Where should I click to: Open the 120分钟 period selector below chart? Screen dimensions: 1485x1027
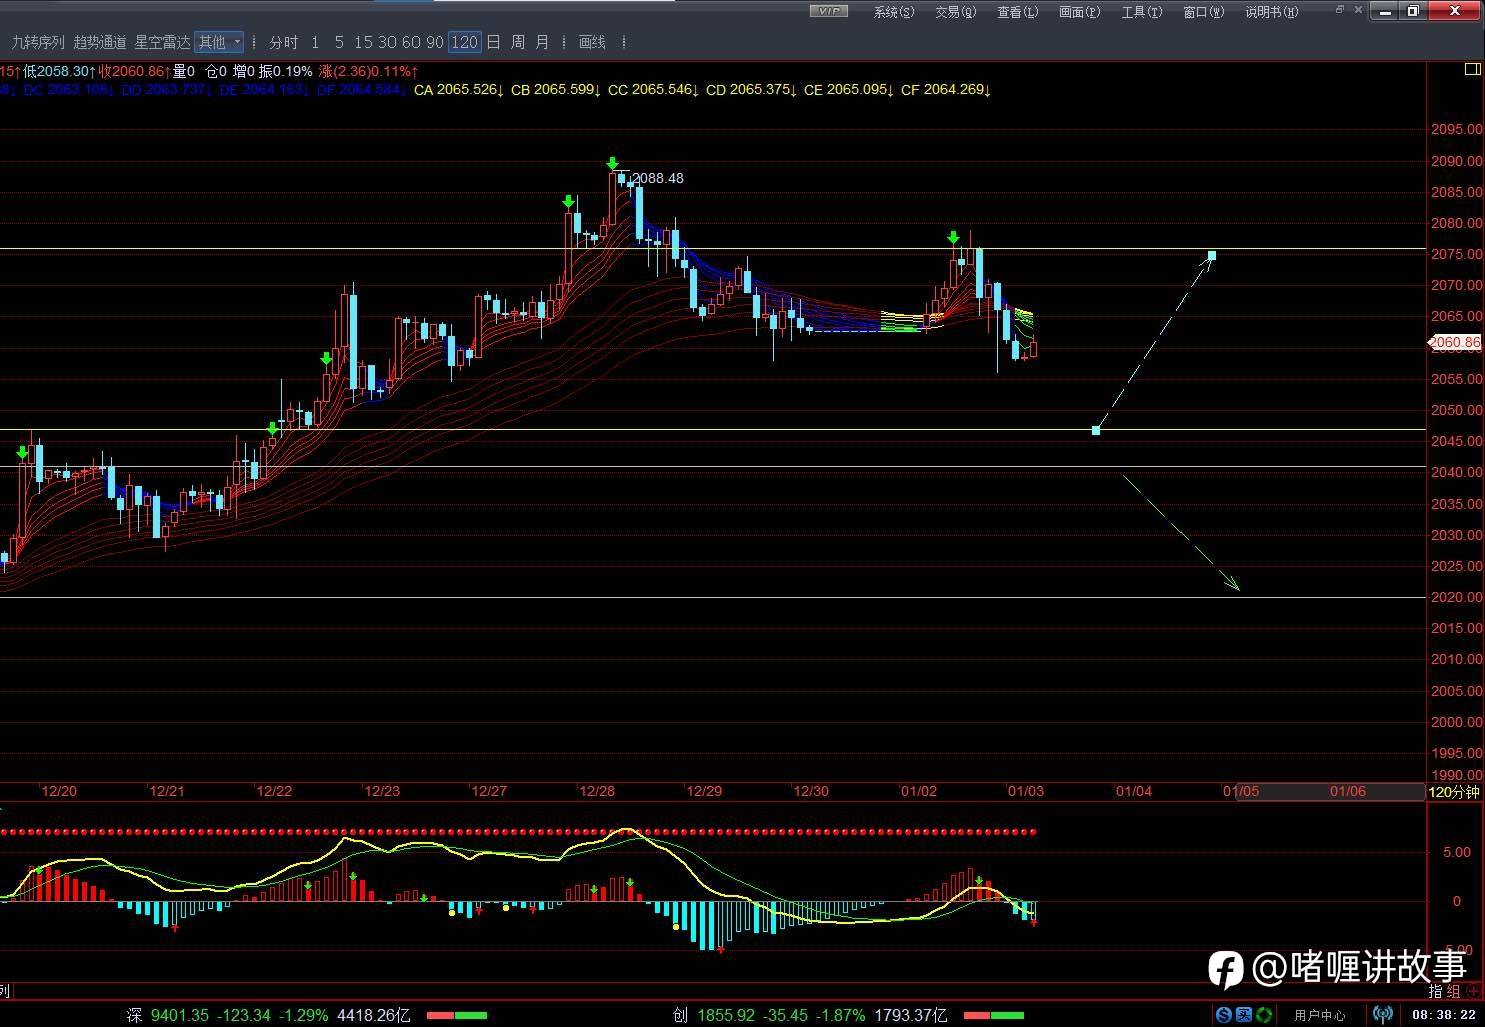pos(1453,792)
